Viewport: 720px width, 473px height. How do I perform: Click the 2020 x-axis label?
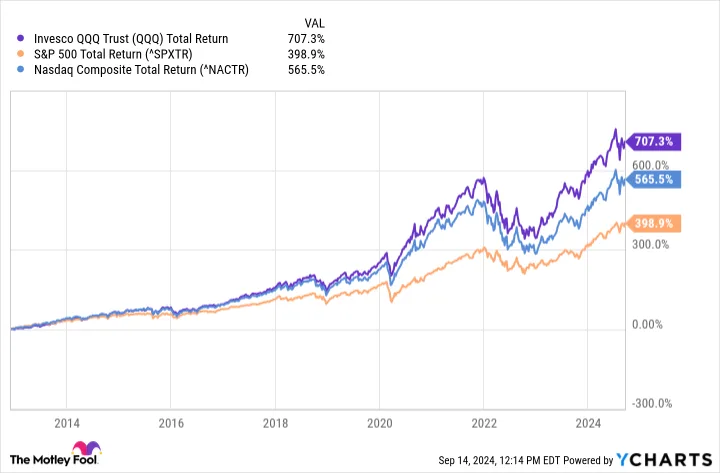coord(379,423)
